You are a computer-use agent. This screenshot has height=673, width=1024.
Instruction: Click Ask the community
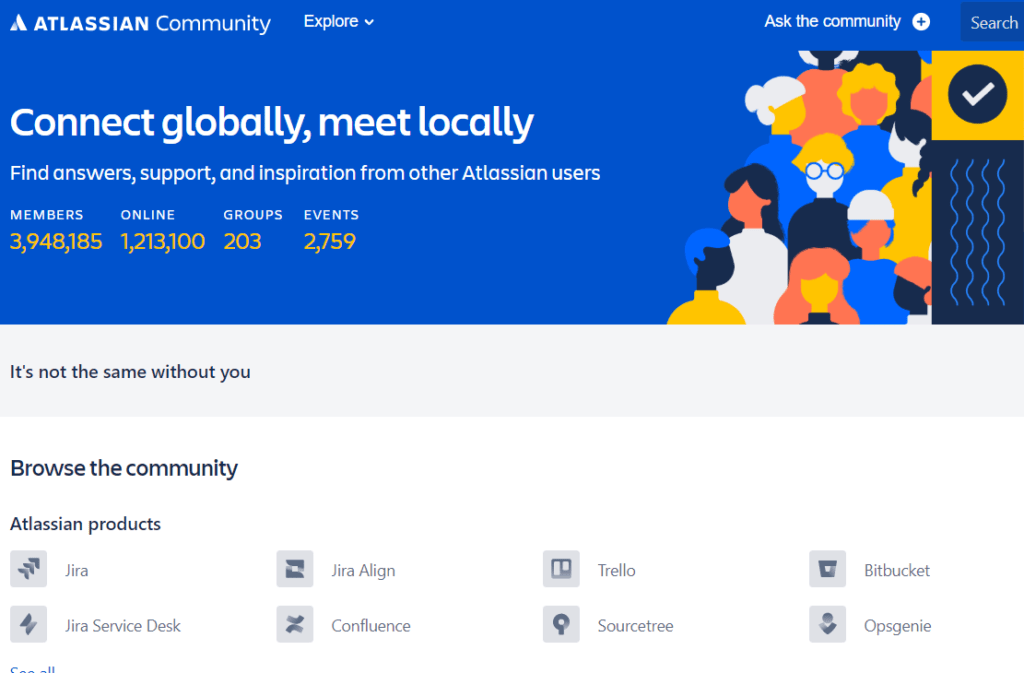point(831,21)
